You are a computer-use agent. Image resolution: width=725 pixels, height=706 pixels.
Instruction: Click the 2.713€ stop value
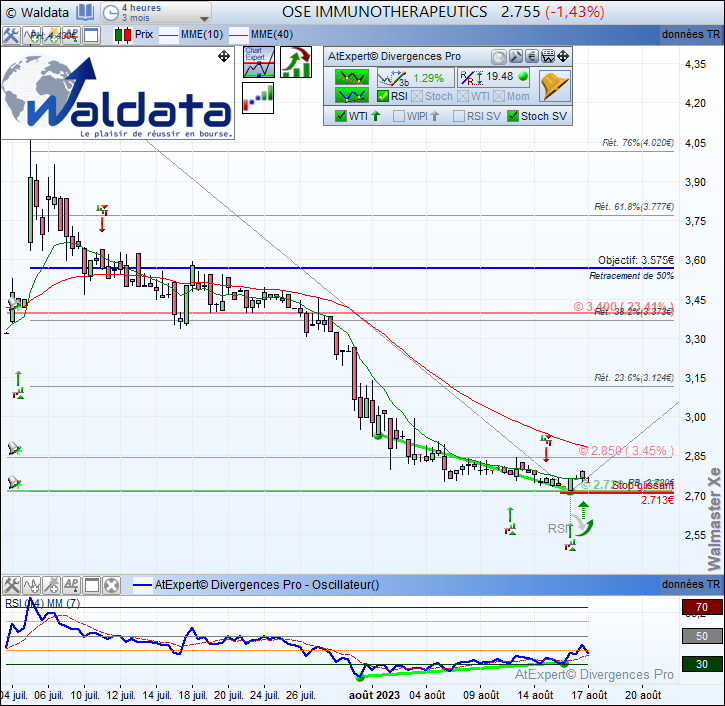coord(657,500)
